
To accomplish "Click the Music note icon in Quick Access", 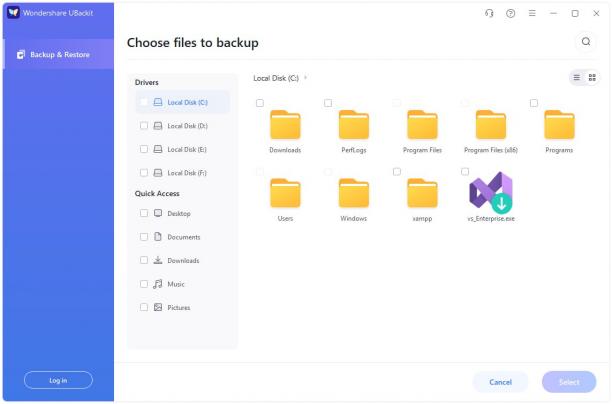I will click(158, 284).
